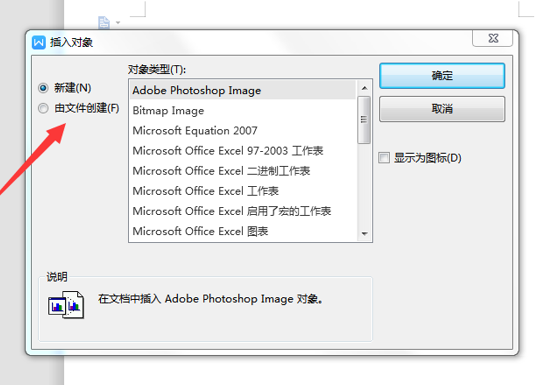Click the object preview icon in 说明 section
Viewport: 550px width, 385px height.
tap(66, 304)
